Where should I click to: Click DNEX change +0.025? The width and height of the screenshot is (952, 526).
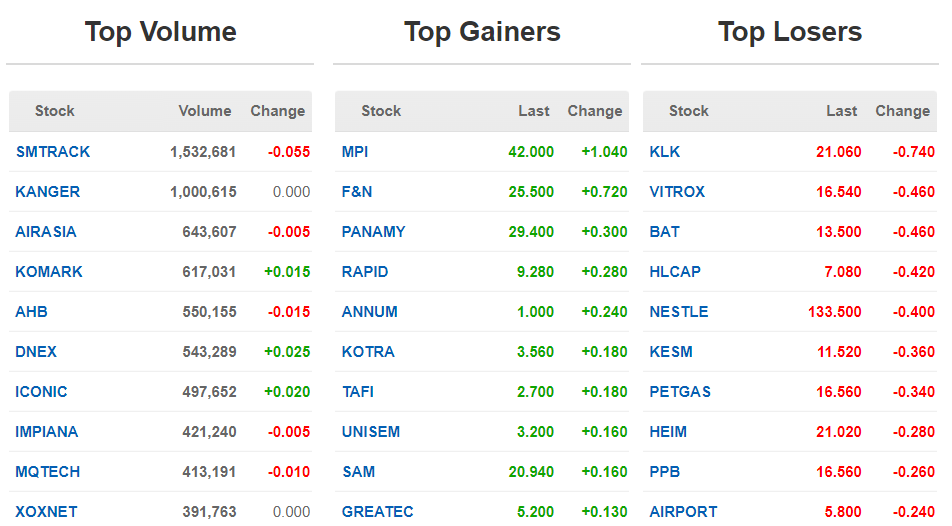pos(287,352)
